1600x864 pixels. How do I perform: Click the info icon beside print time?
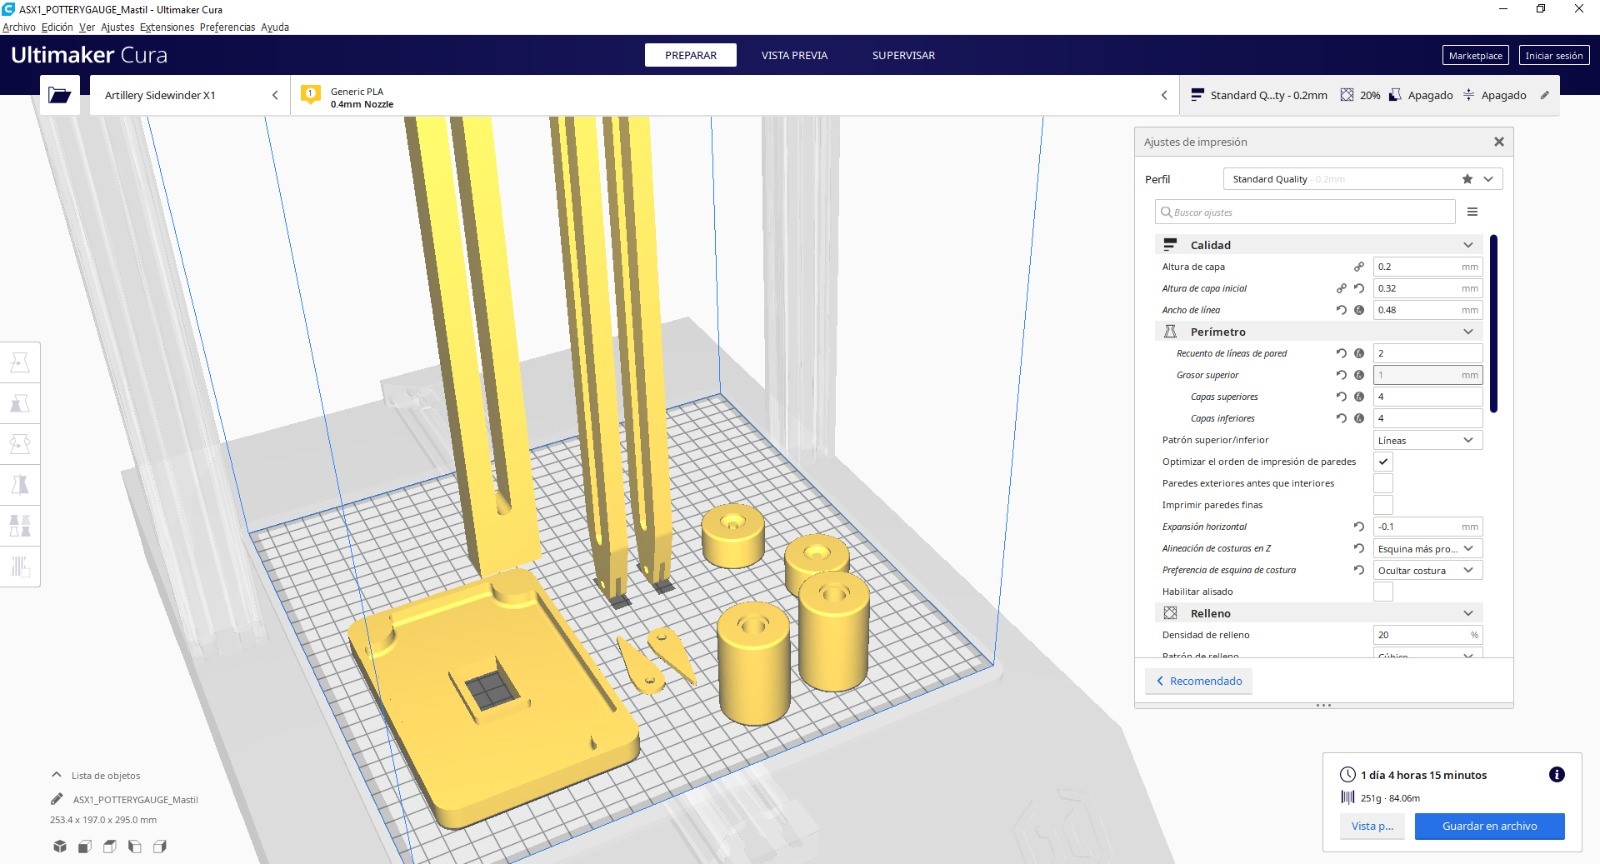click(1557, 774)
